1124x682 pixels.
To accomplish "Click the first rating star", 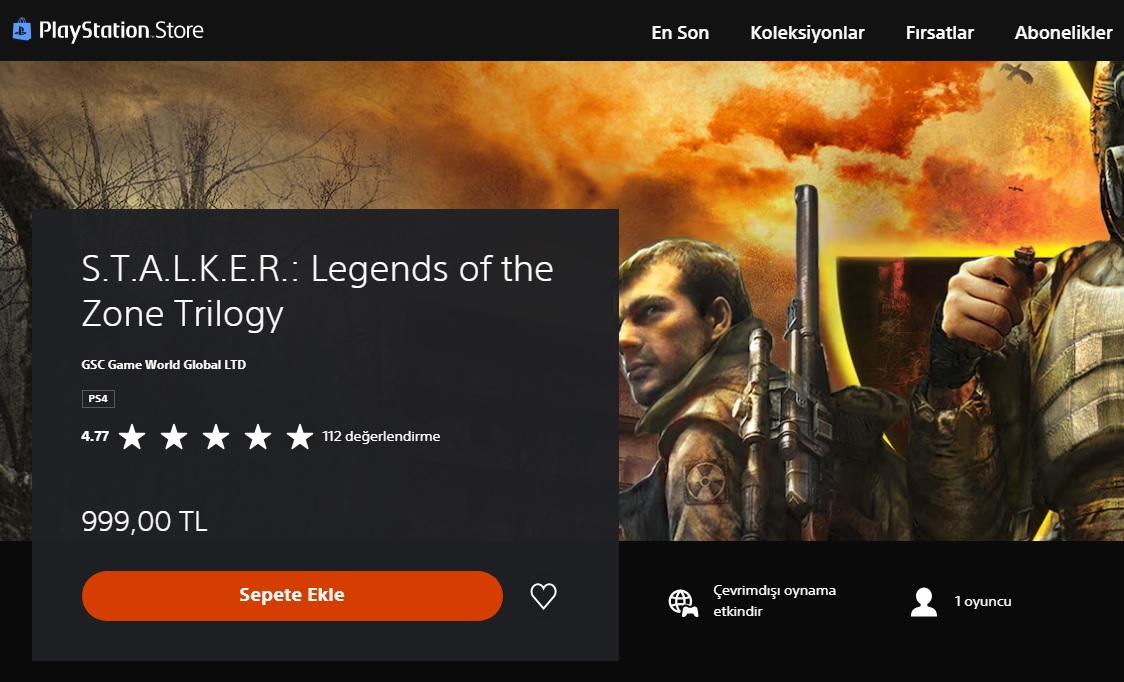I will (132, 436).
